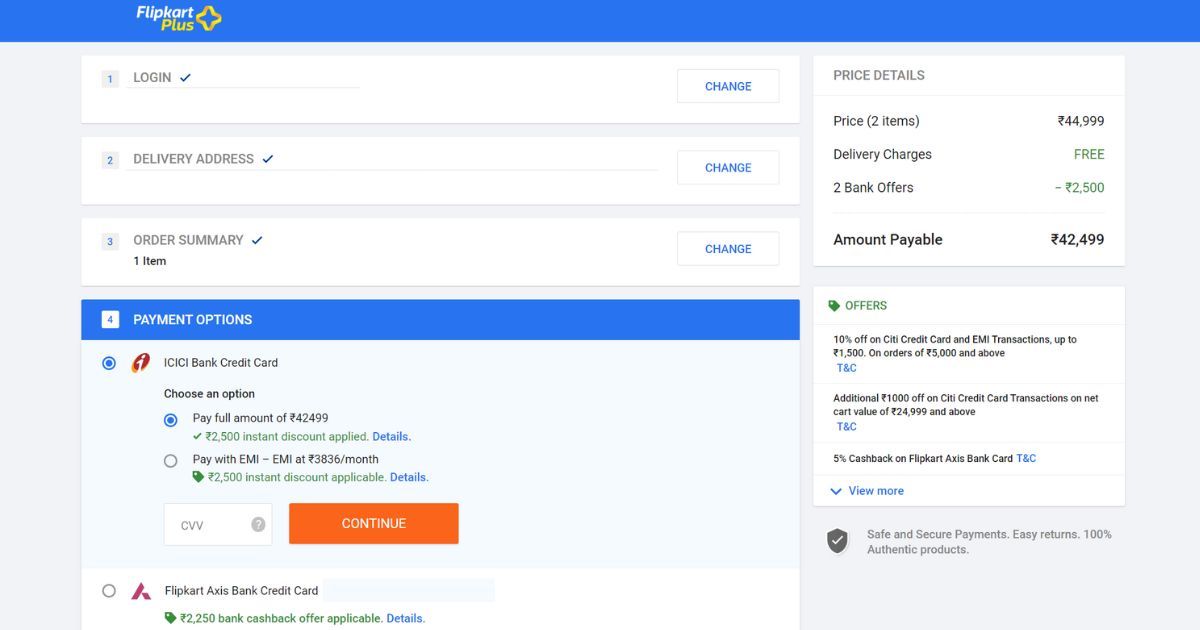Click the PRICE DETAILS heading
The width and height of the screenshot is (1200, 630).
click(x=879, y=75)
